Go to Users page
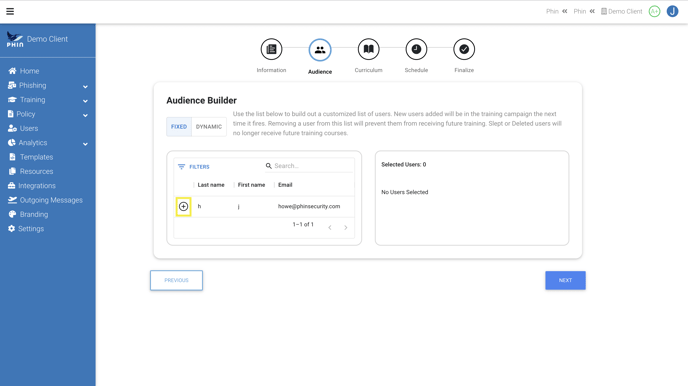 23,129
